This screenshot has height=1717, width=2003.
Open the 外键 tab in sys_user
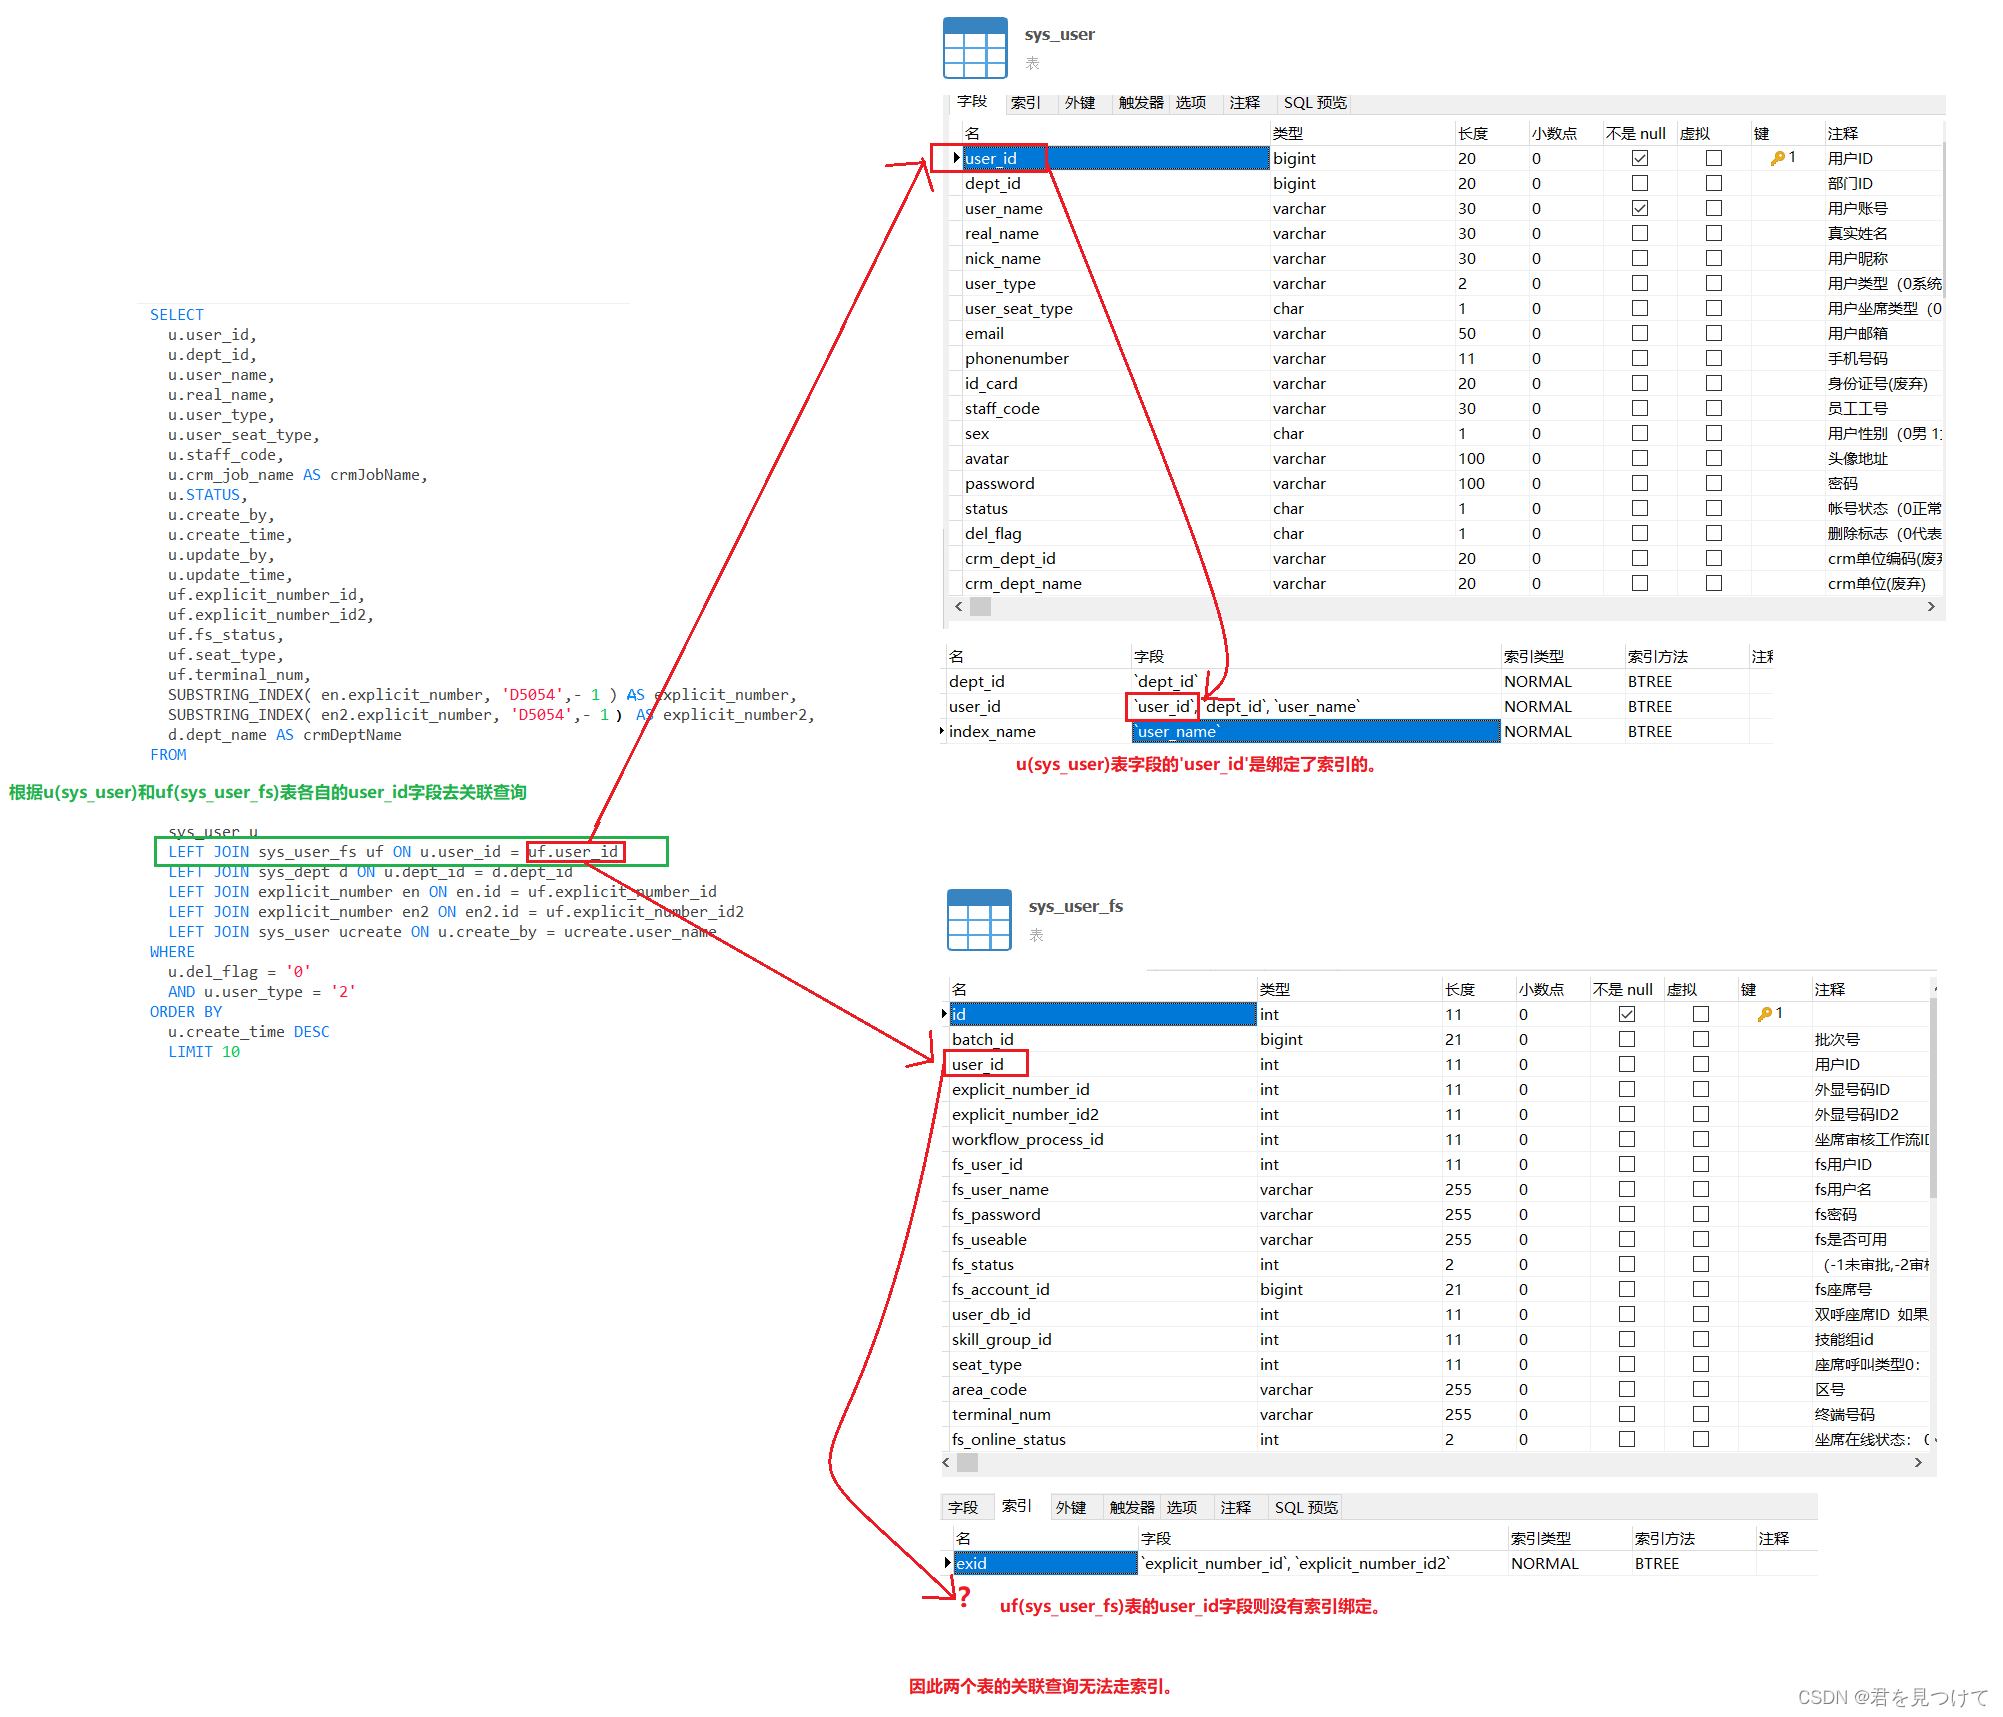[x=1079, y=103]
